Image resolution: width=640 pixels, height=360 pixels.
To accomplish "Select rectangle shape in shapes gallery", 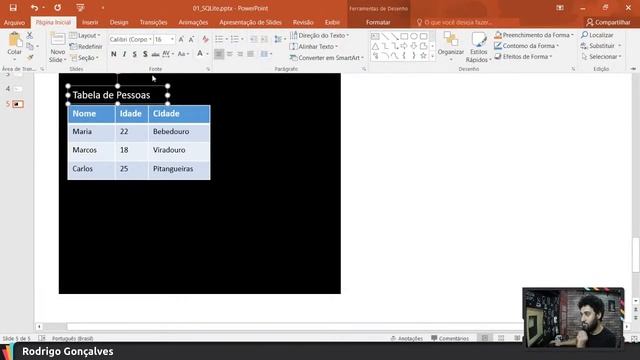I will coord(404,36).
